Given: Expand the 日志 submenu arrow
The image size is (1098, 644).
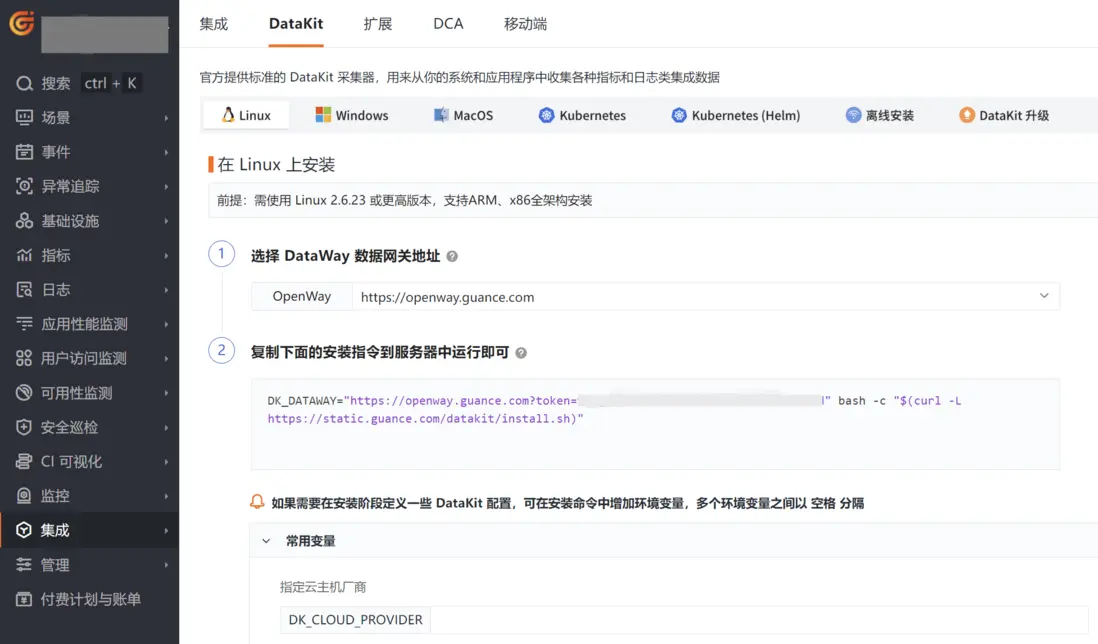Looking at the screenshot, I should pos(166,290).
